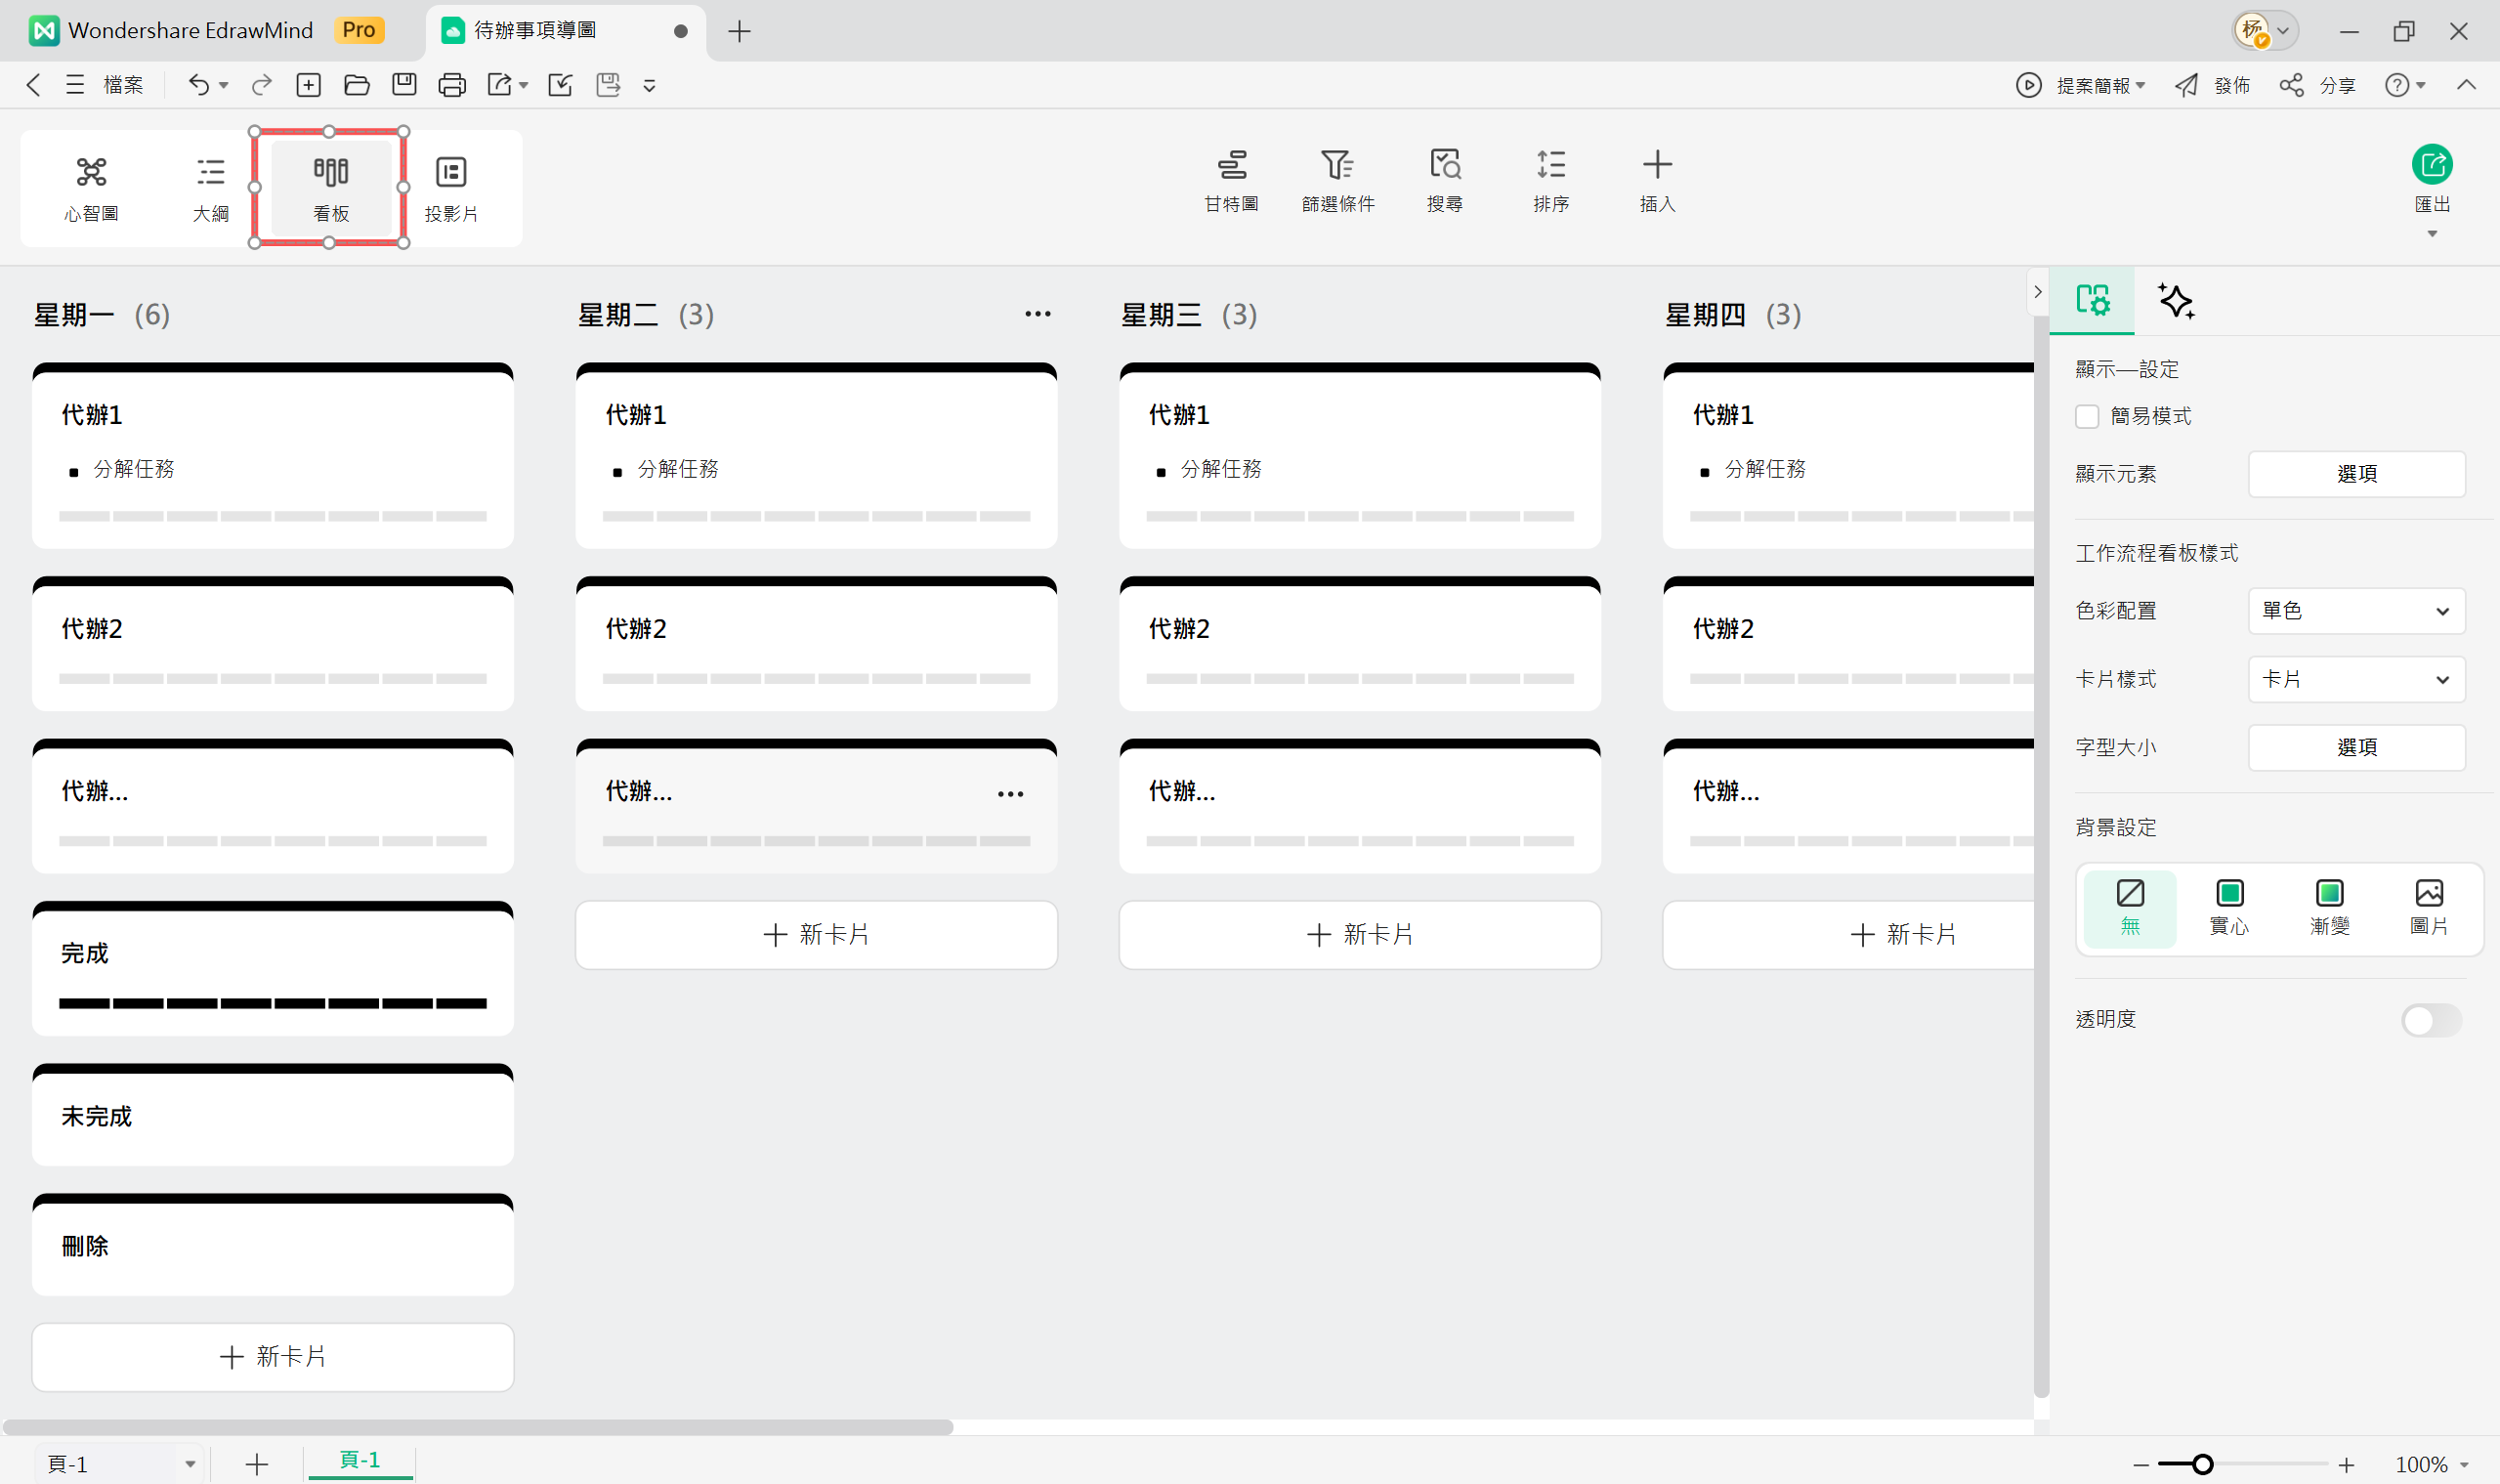The height and width of the screenshot is (1484, 2500).
Task: Open the 排序 sort options
Action: (1551, 180)
